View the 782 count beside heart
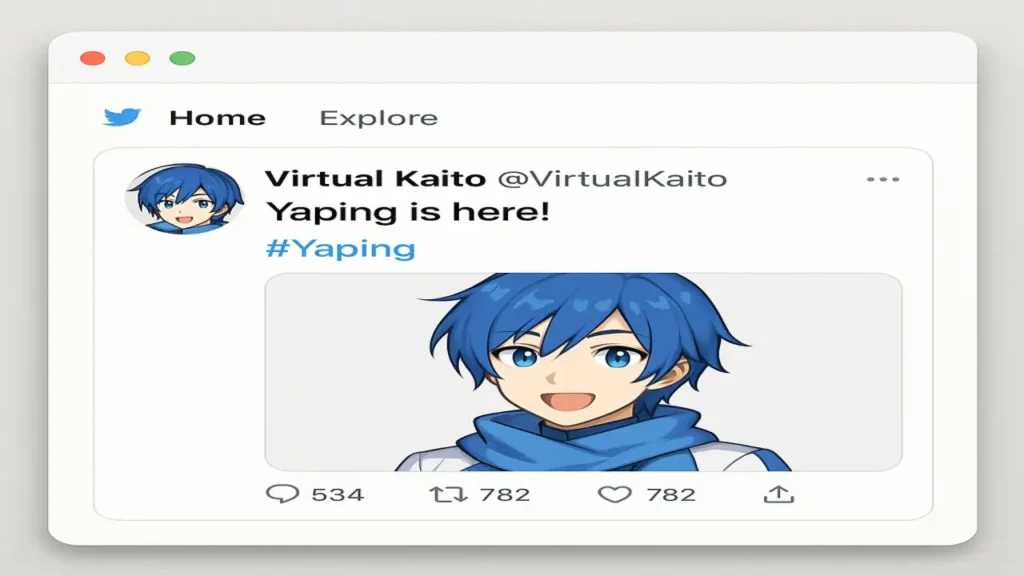 pyautogui.click(x=671, y=494)
